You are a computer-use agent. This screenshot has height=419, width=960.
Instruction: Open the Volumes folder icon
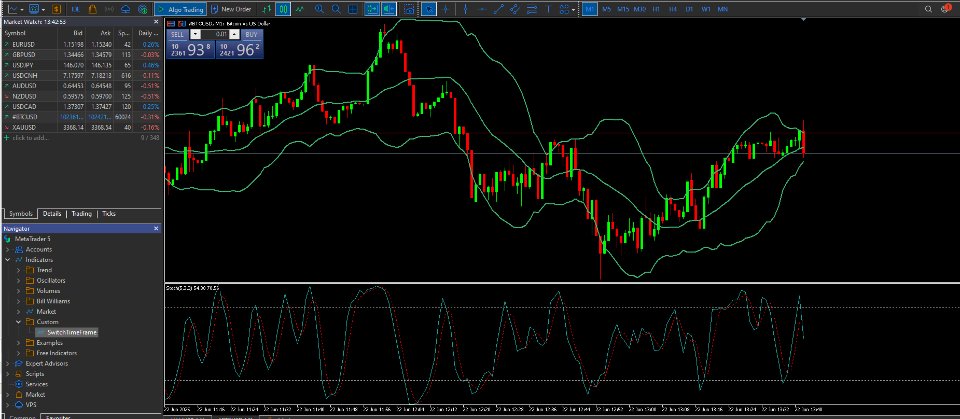tap(29, 291)
